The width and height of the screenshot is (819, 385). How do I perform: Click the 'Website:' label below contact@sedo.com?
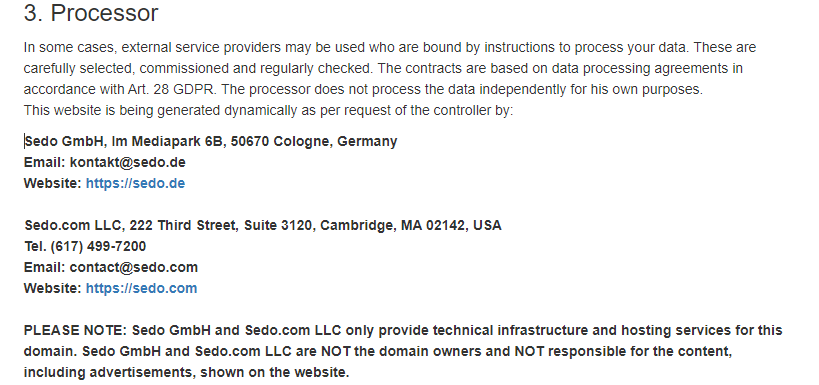pos(53,288)
